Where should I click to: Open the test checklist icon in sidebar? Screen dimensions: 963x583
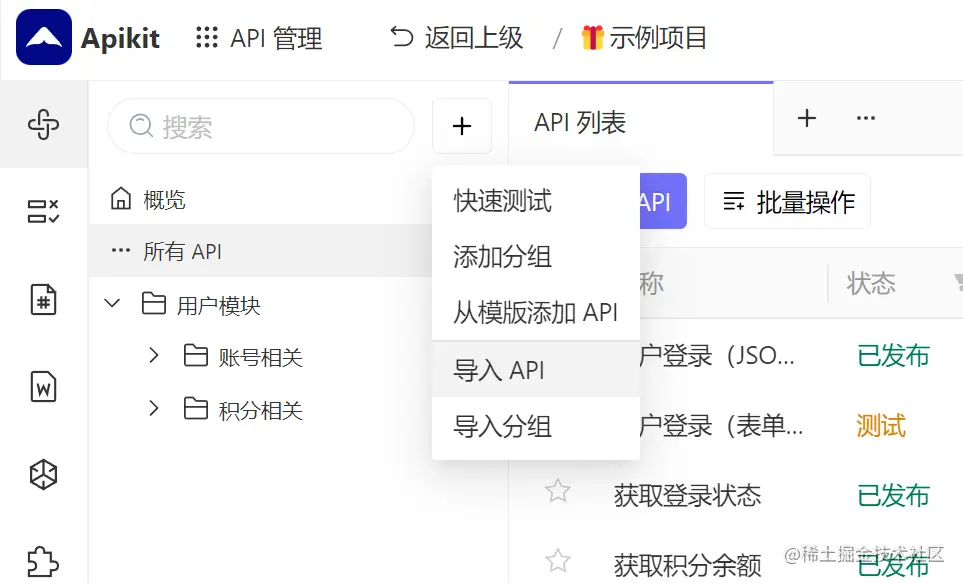pos(43,210)
